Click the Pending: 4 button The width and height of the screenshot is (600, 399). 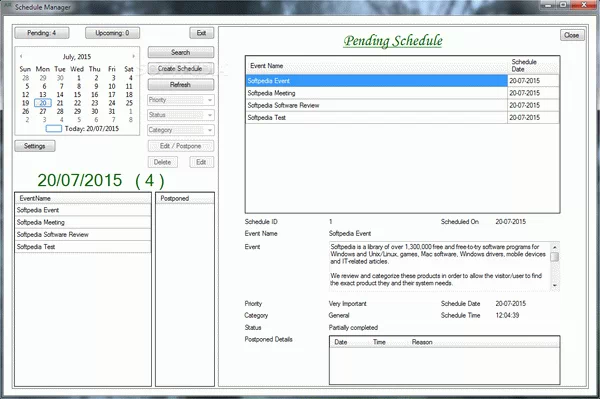pos(42,33)
